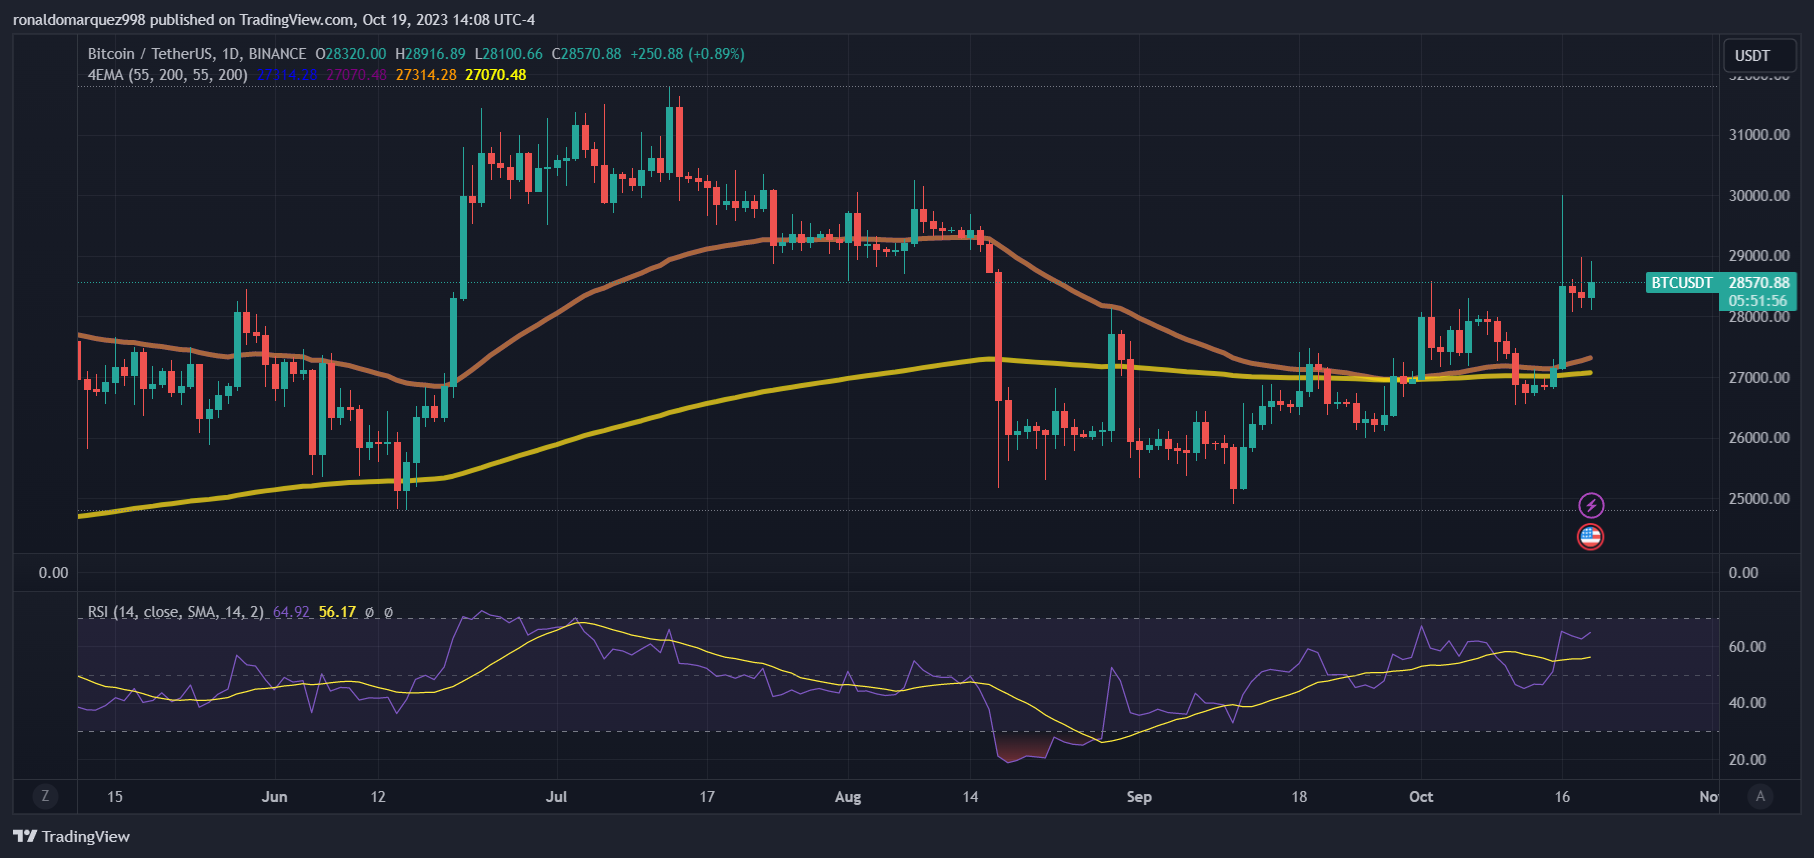This screenshot has height=858, width=1814.
Task: Click the yellow 56.17 RSI value
Action: (337, 612)
